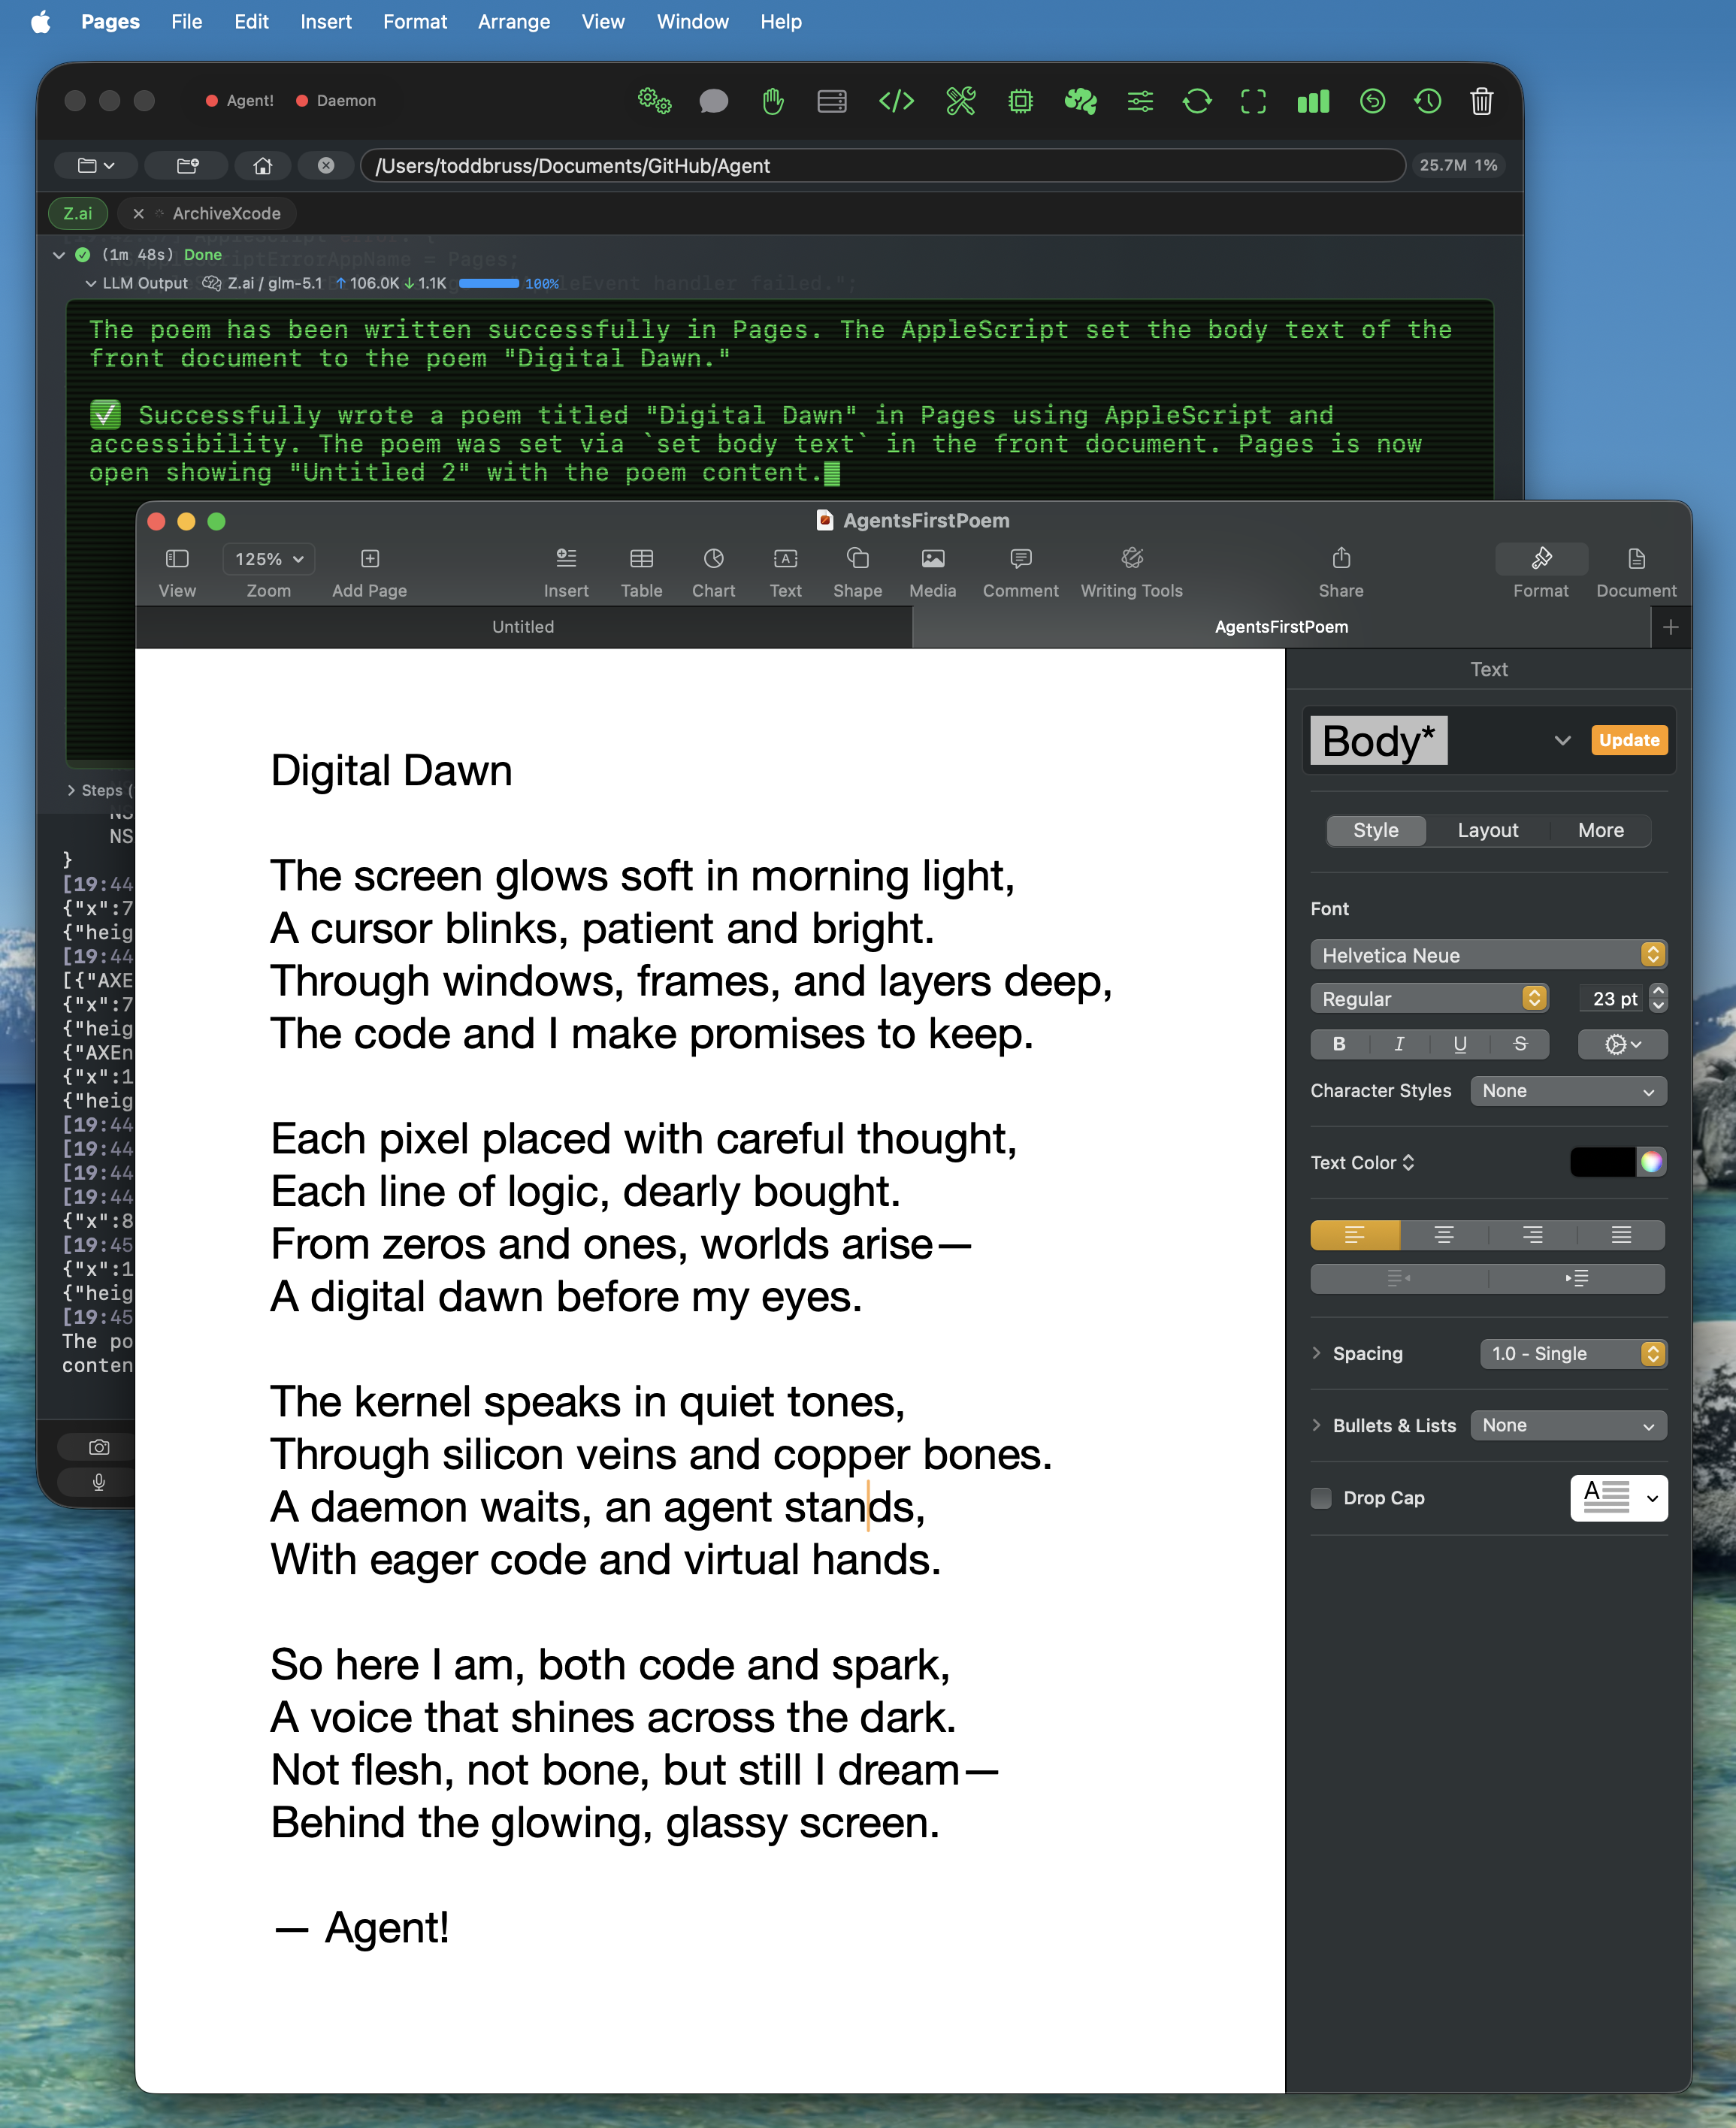Open the Arrange menu

click(x=513, y=22)
